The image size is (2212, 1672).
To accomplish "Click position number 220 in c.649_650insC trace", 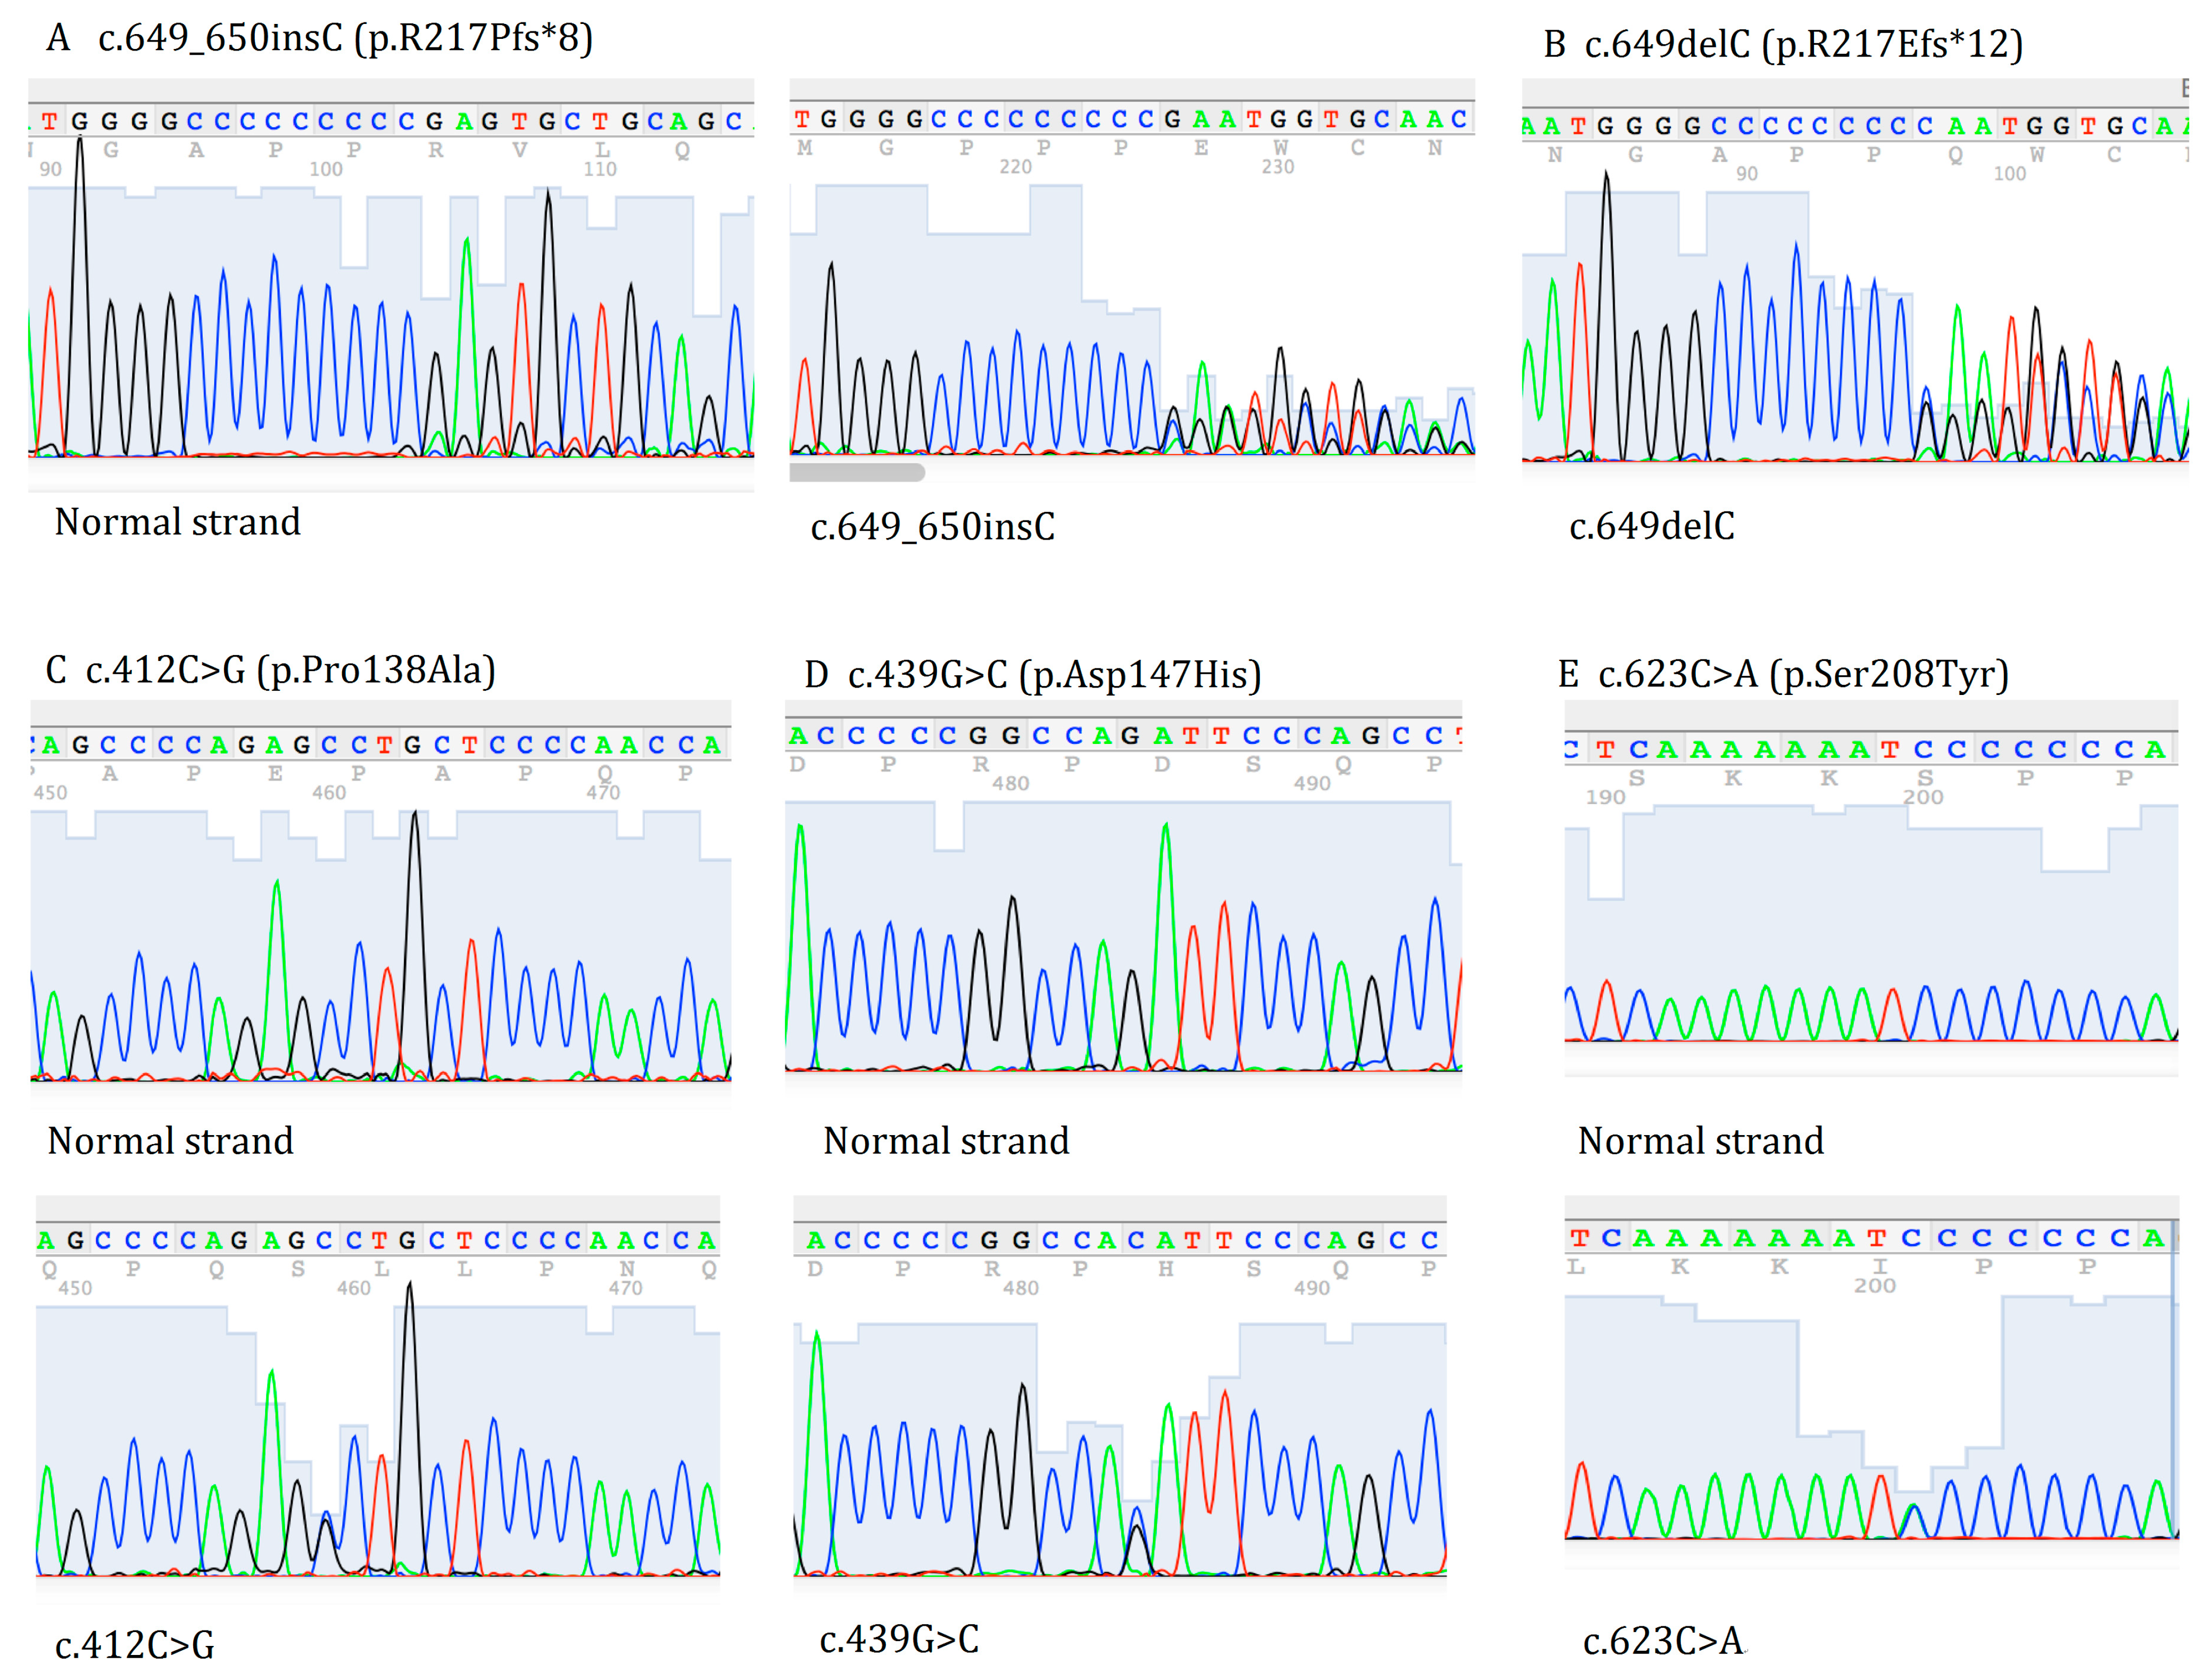I will click(1015, 167).
